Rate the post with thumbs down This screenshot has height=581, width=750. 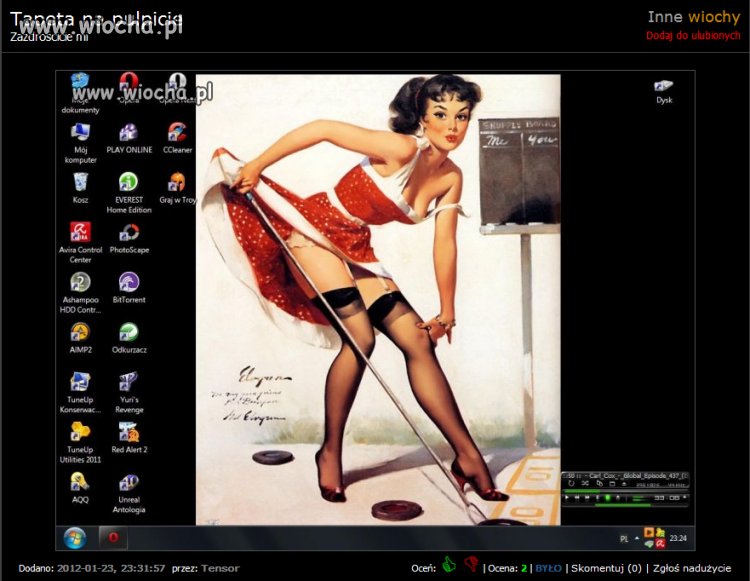tap(471, 565)
